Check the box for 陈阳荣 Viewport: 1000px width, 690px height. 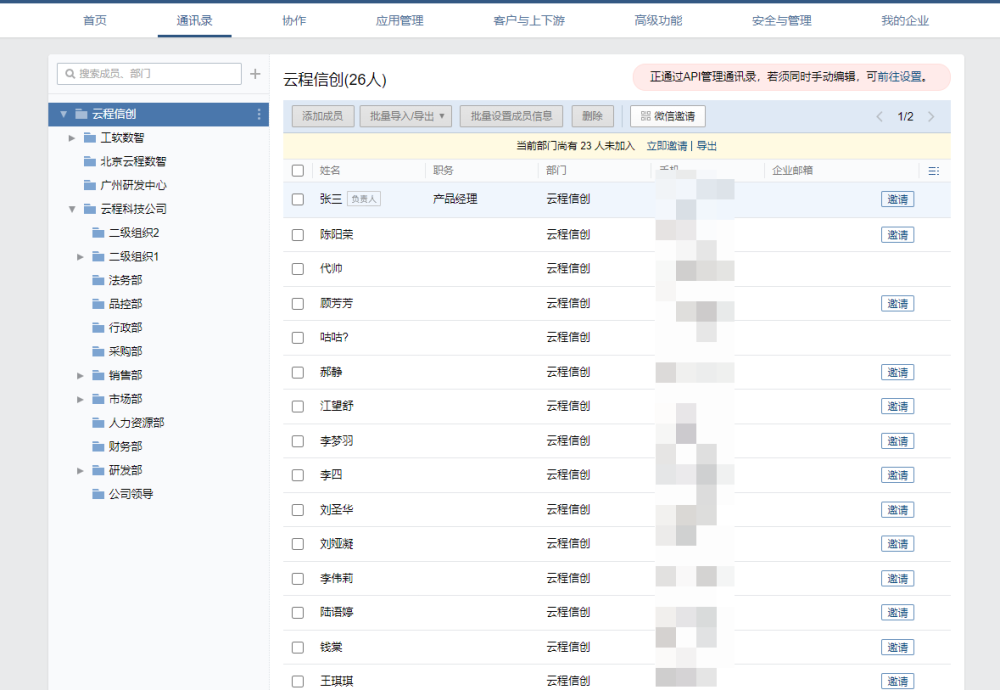298,235
